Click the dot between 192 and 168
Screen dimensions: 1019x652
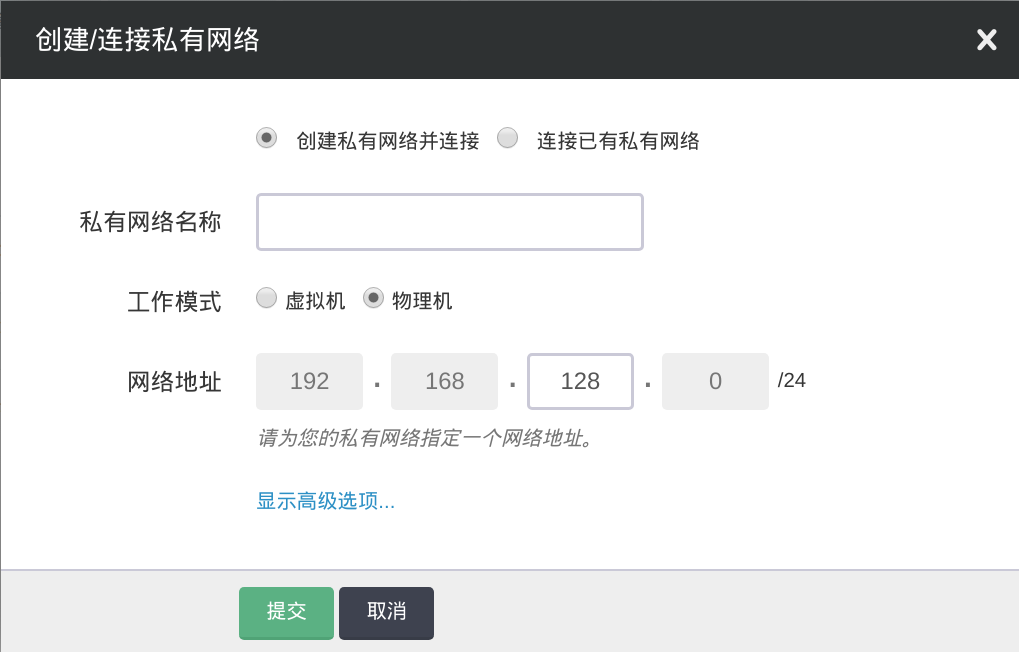pyautogui.click(x=377, y=384)
